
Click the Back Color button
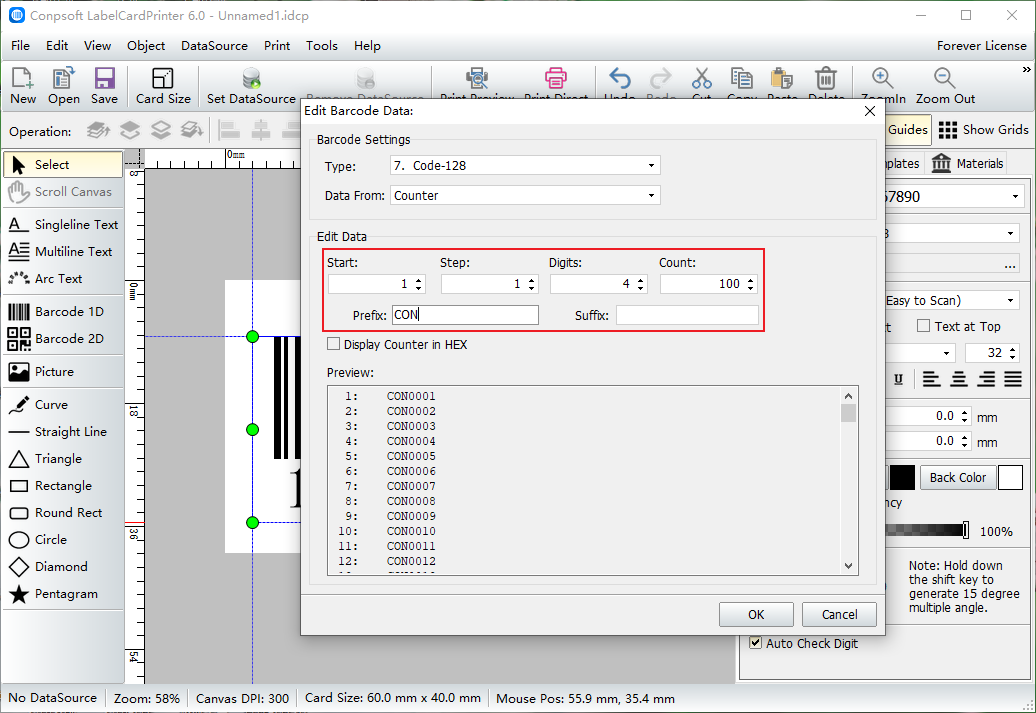(957, 477)
